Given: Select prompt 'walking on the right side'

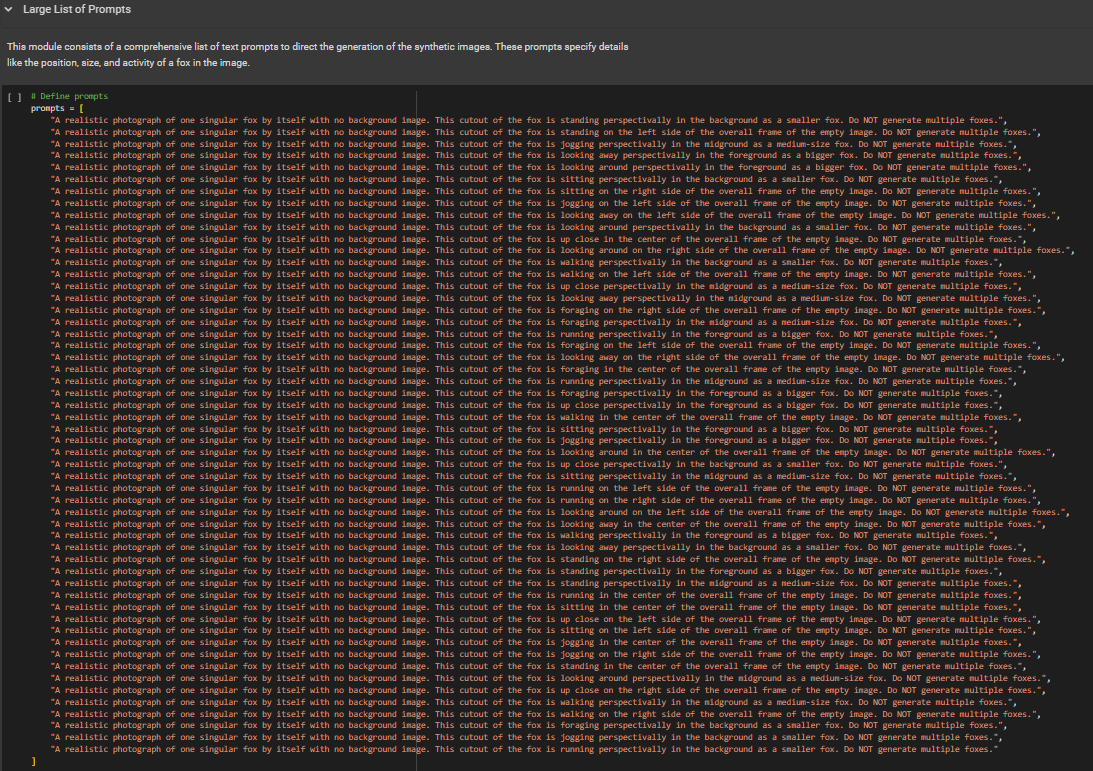Looking at the screenshot, I should 546,714.
